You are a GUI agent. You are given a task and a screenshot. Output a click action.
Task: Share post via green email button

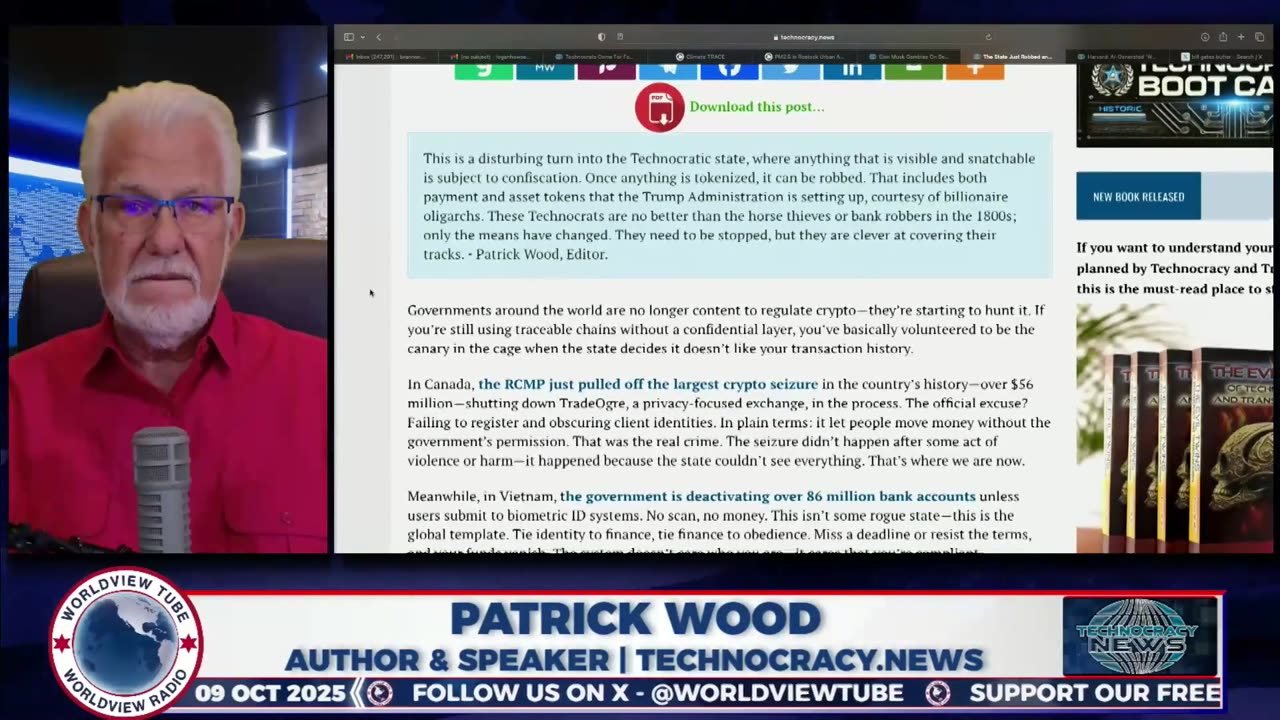coord(913,71)
